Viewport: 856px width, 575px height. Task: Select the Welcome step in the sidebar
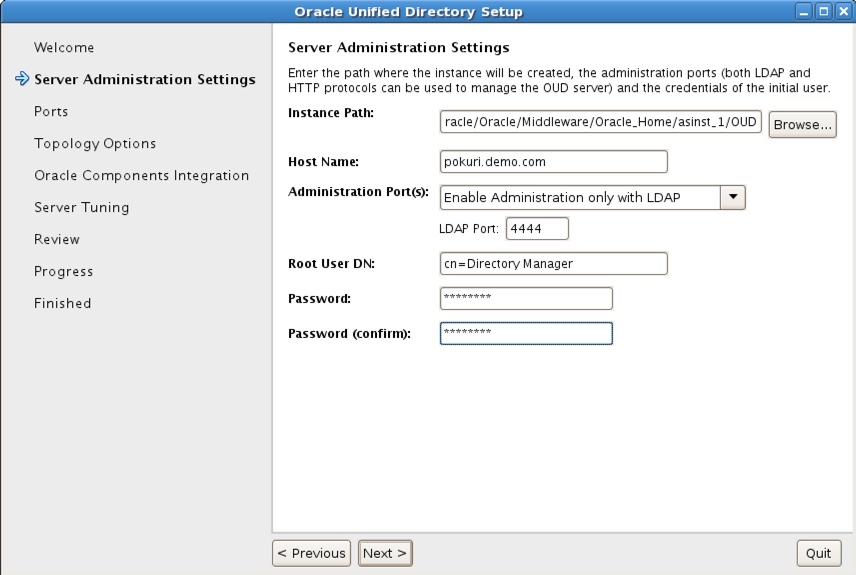pyautogui.click(x=64, y=48)
